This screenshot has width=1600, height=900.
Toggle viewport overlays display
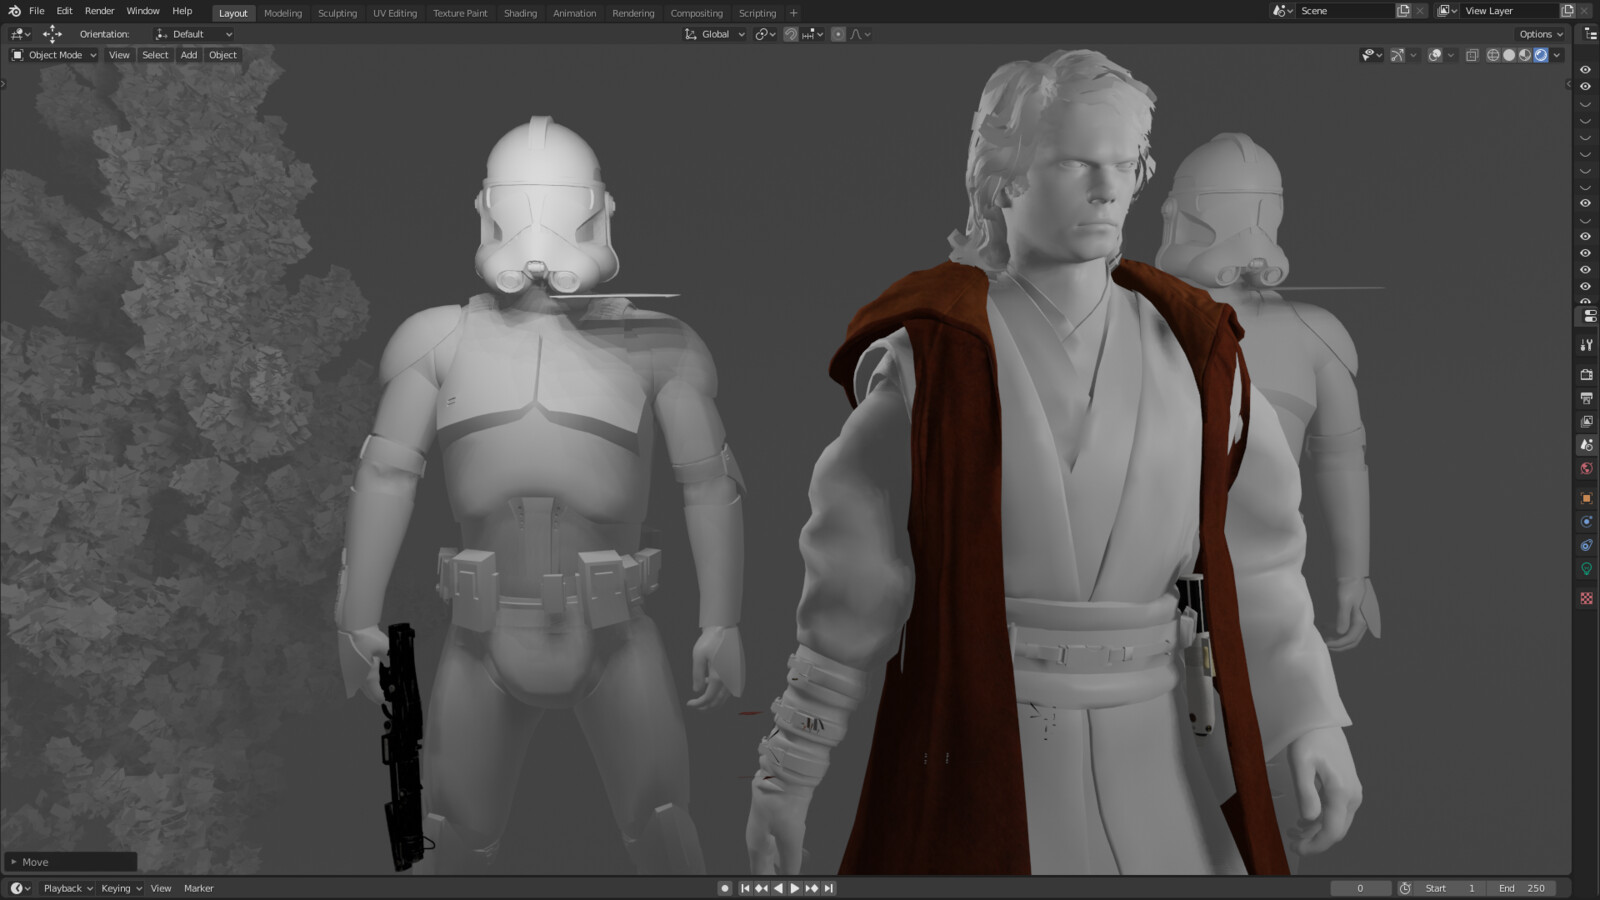[x=1435, y=55]
